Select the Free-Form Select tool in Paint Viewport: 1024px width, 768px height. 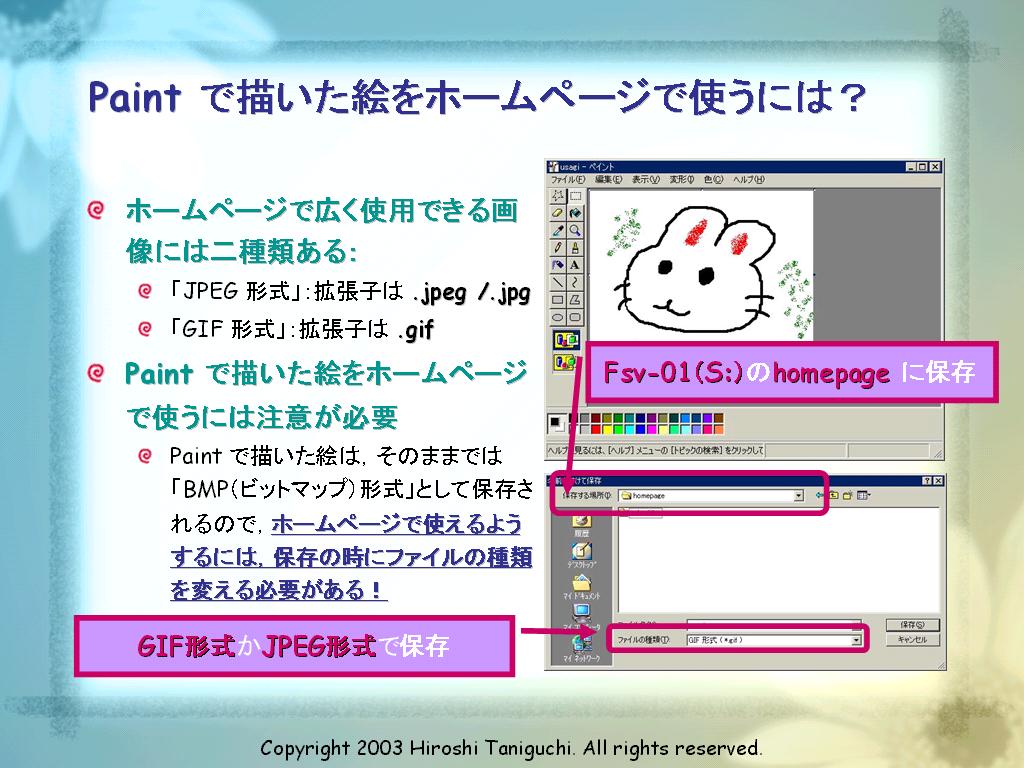[x=558, y=195]
